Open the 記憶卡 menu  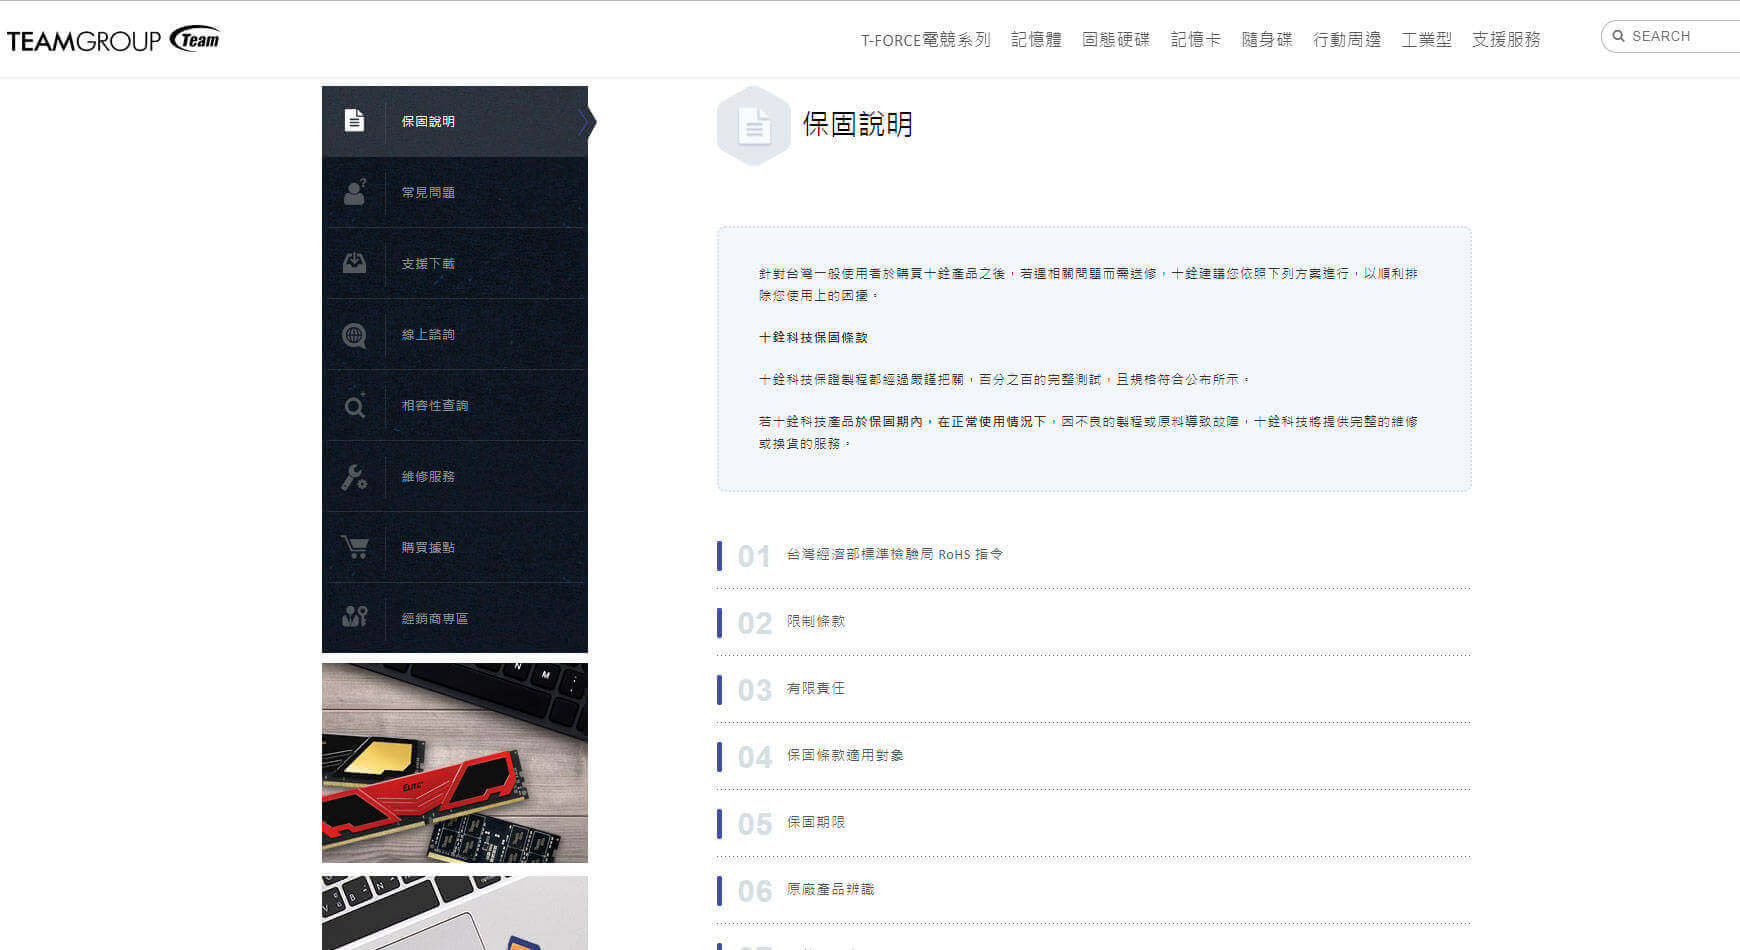1196,40
